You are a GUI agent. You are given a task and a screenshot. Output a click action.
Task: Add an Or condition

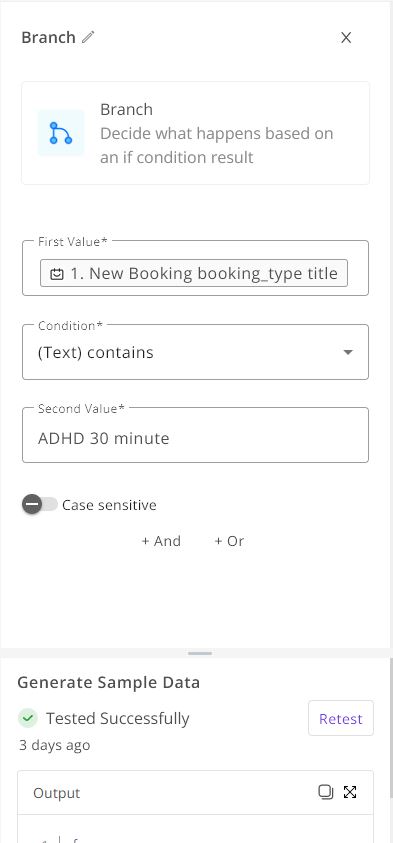(x=229, y=541)
